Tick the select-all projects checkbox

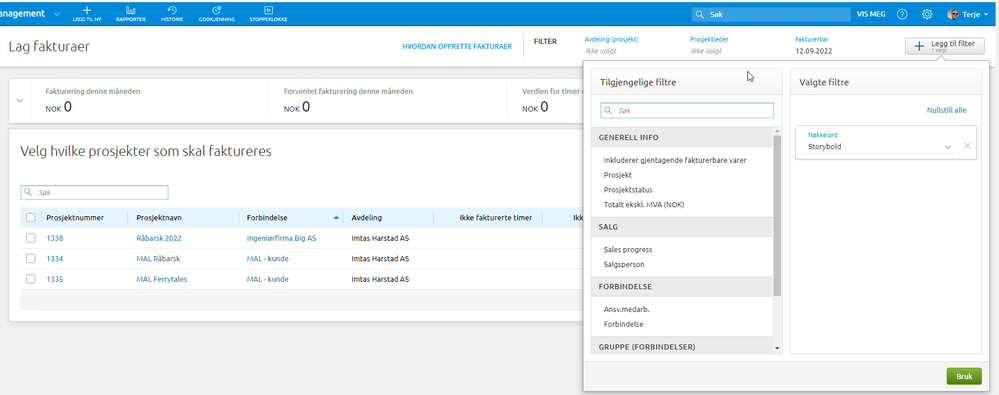click(x=31, y=218)
